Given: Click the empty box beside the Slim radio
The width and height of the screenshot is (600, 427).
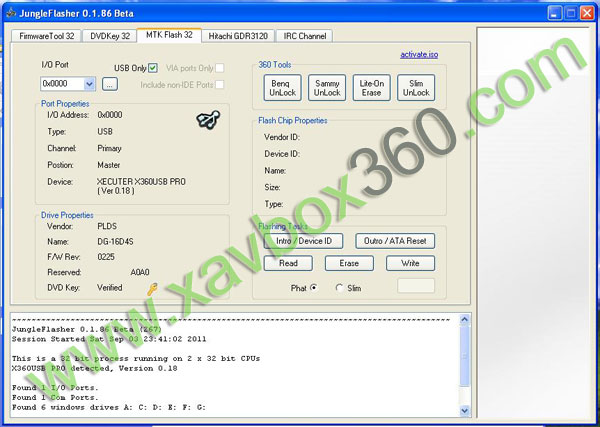Looking at the screenshot, I should coord(416,286).
